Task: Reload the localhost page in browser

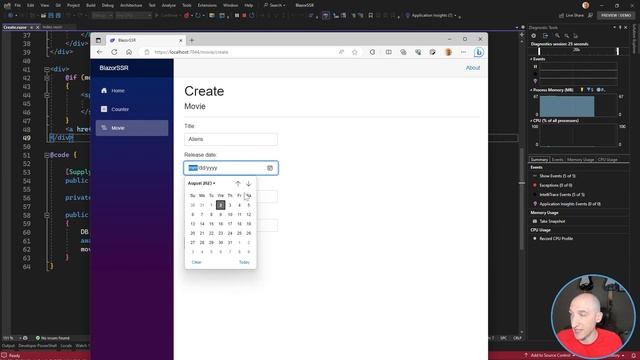Action: (x=114, y=52)
